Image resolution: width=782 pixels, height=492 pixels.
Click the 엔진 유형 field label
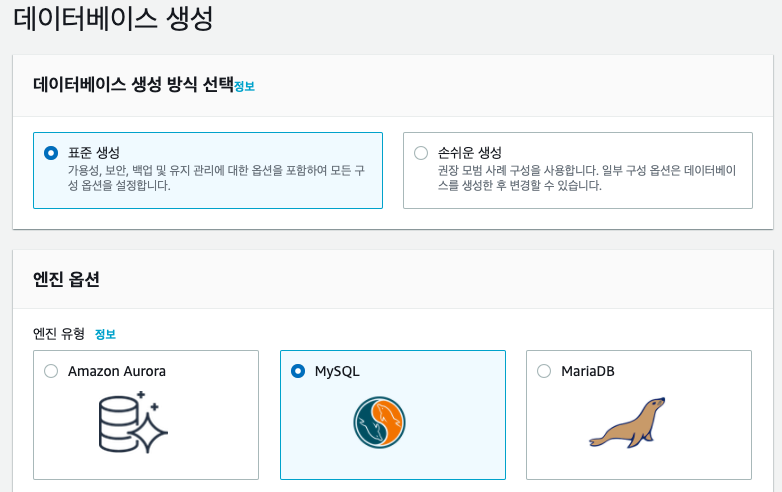tap(59, 333)
